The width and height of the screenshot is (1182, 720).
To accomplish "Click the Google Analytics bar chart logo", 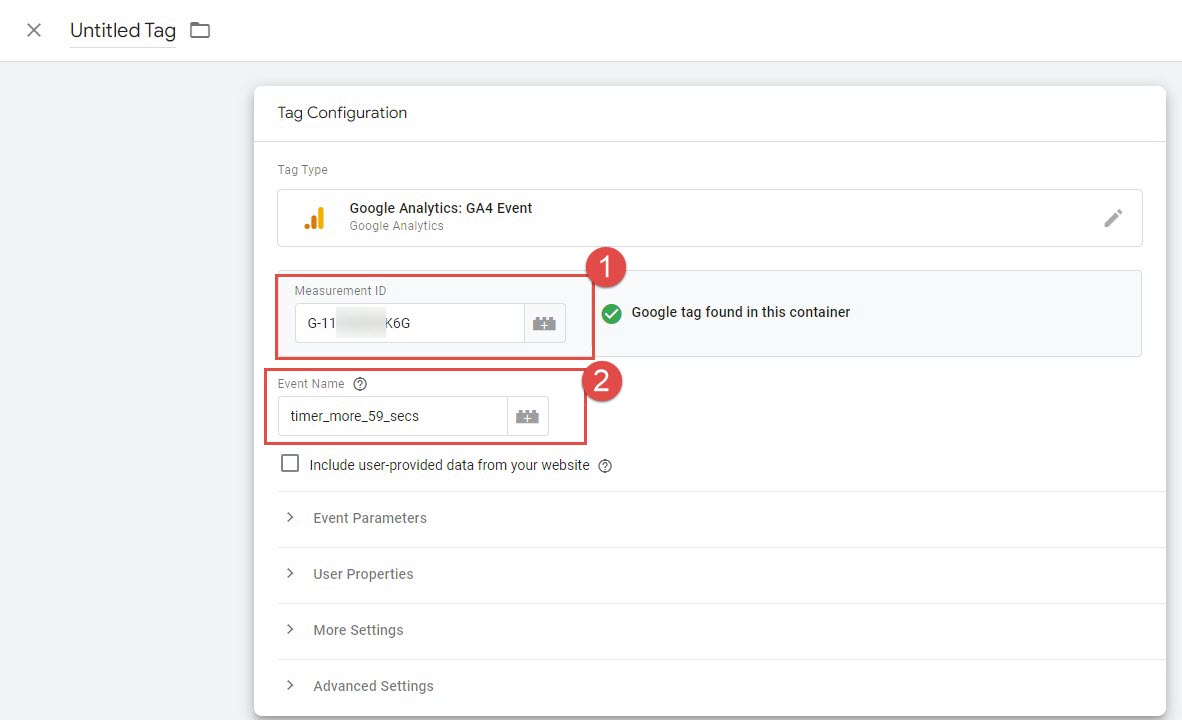I will 314,218.
